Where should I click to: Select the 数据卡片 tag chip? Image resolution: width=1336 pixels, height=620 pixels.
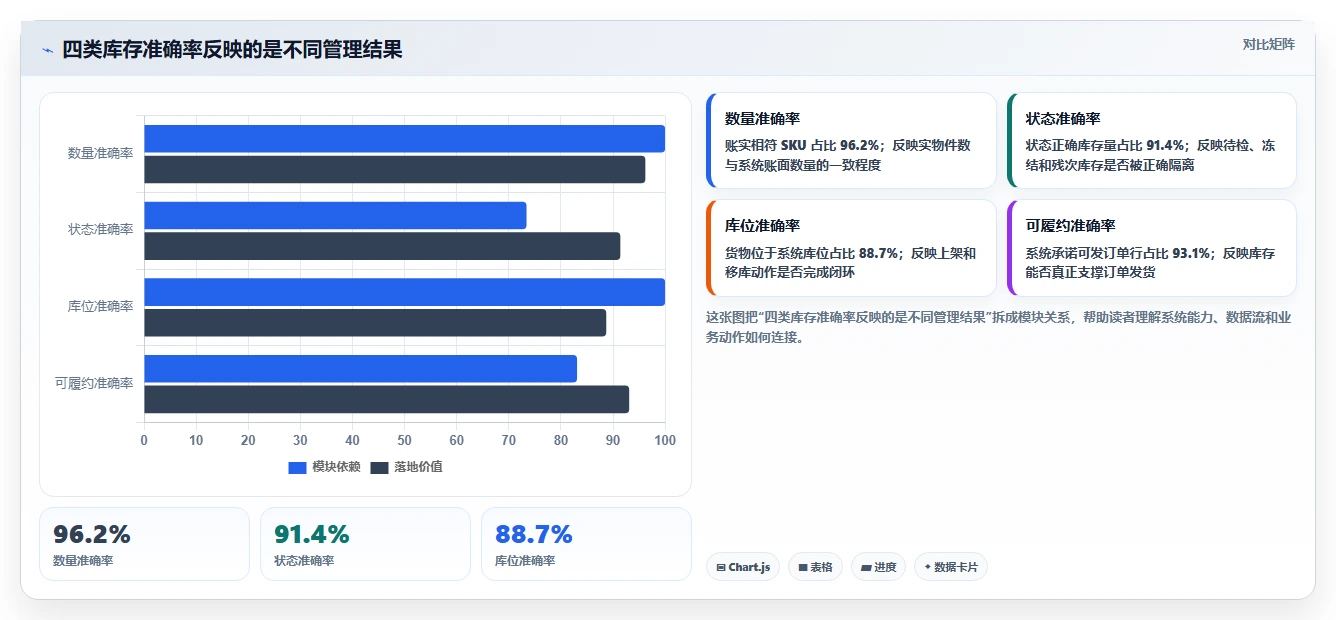[x=950, y=567]
